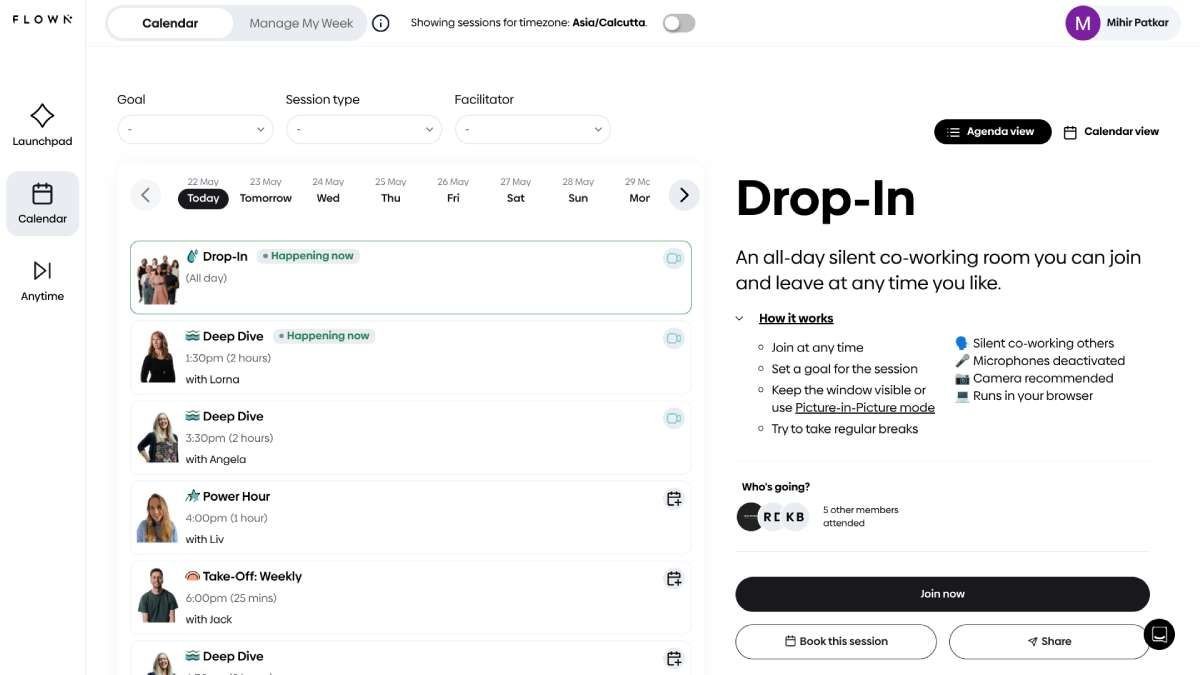Share the Drop-In session
The image size is (1200, 675).
(x=1049, y=641)
